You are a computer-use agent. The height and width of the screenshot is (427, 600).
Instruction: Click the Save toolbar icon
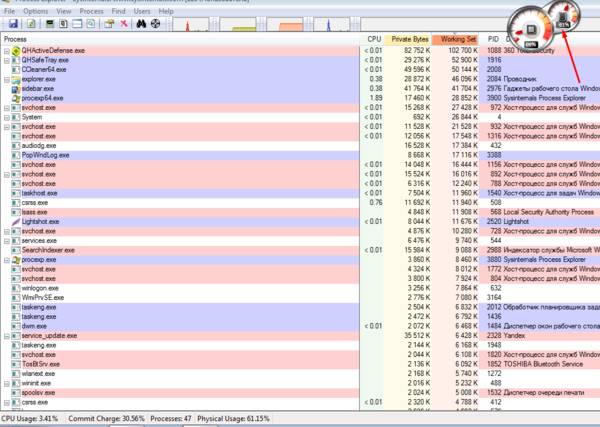coord(13,24)
